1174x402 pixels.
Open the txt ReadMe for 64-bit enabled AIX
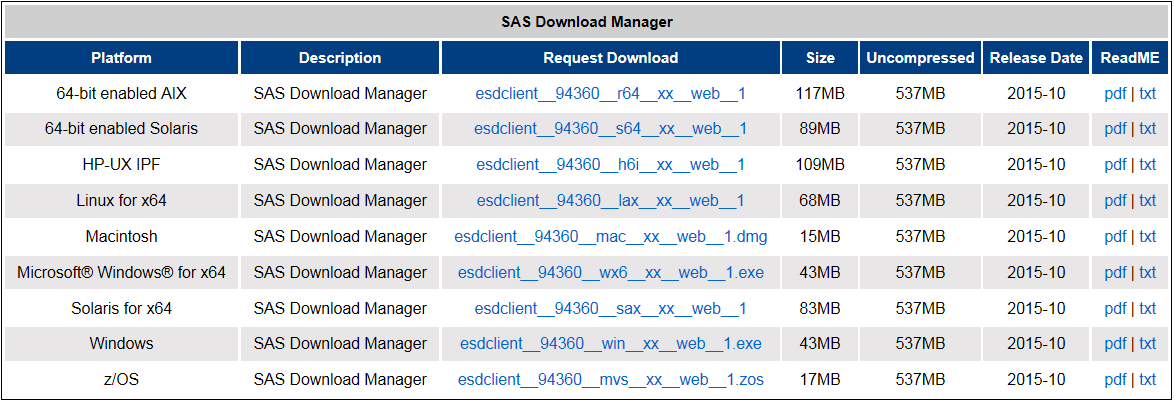click(1147, 94)
